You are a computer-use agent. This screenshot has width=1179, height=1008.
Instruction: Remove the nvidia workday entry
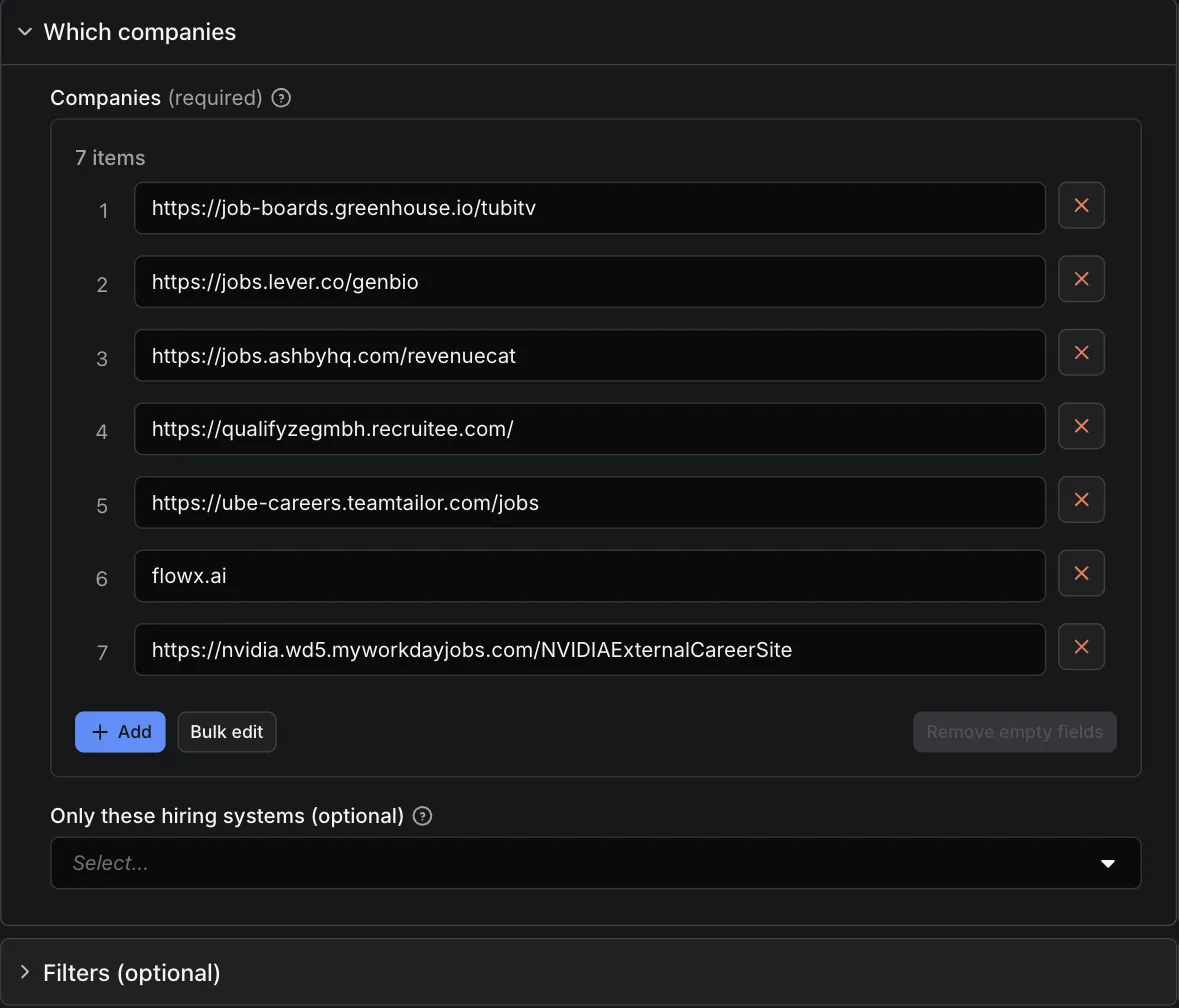tap(1081, 646)
